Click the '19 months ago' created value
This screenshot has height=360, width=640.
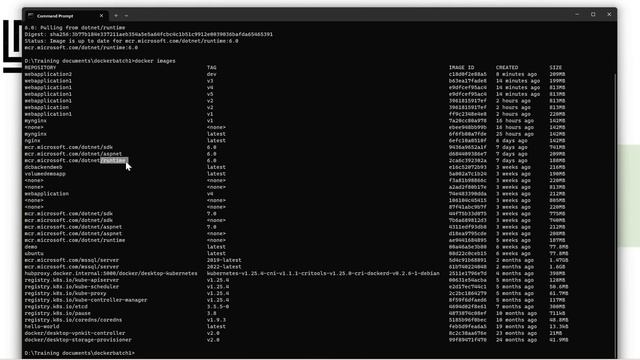(516, 327)
